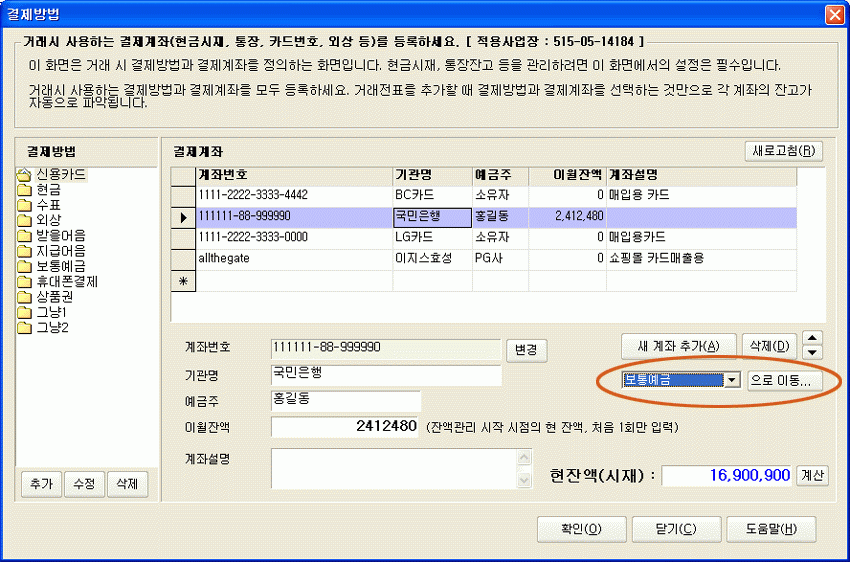Click the BC카드 institution cell
Viewport: 850px width, 562px height.
(x=433, y=196)
